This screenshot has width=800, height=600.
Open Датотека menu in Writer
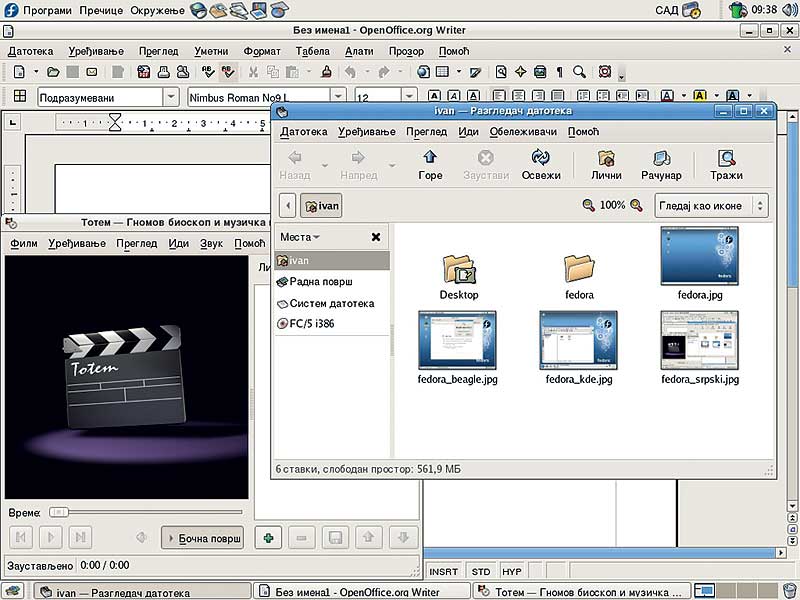click(31, 51)
